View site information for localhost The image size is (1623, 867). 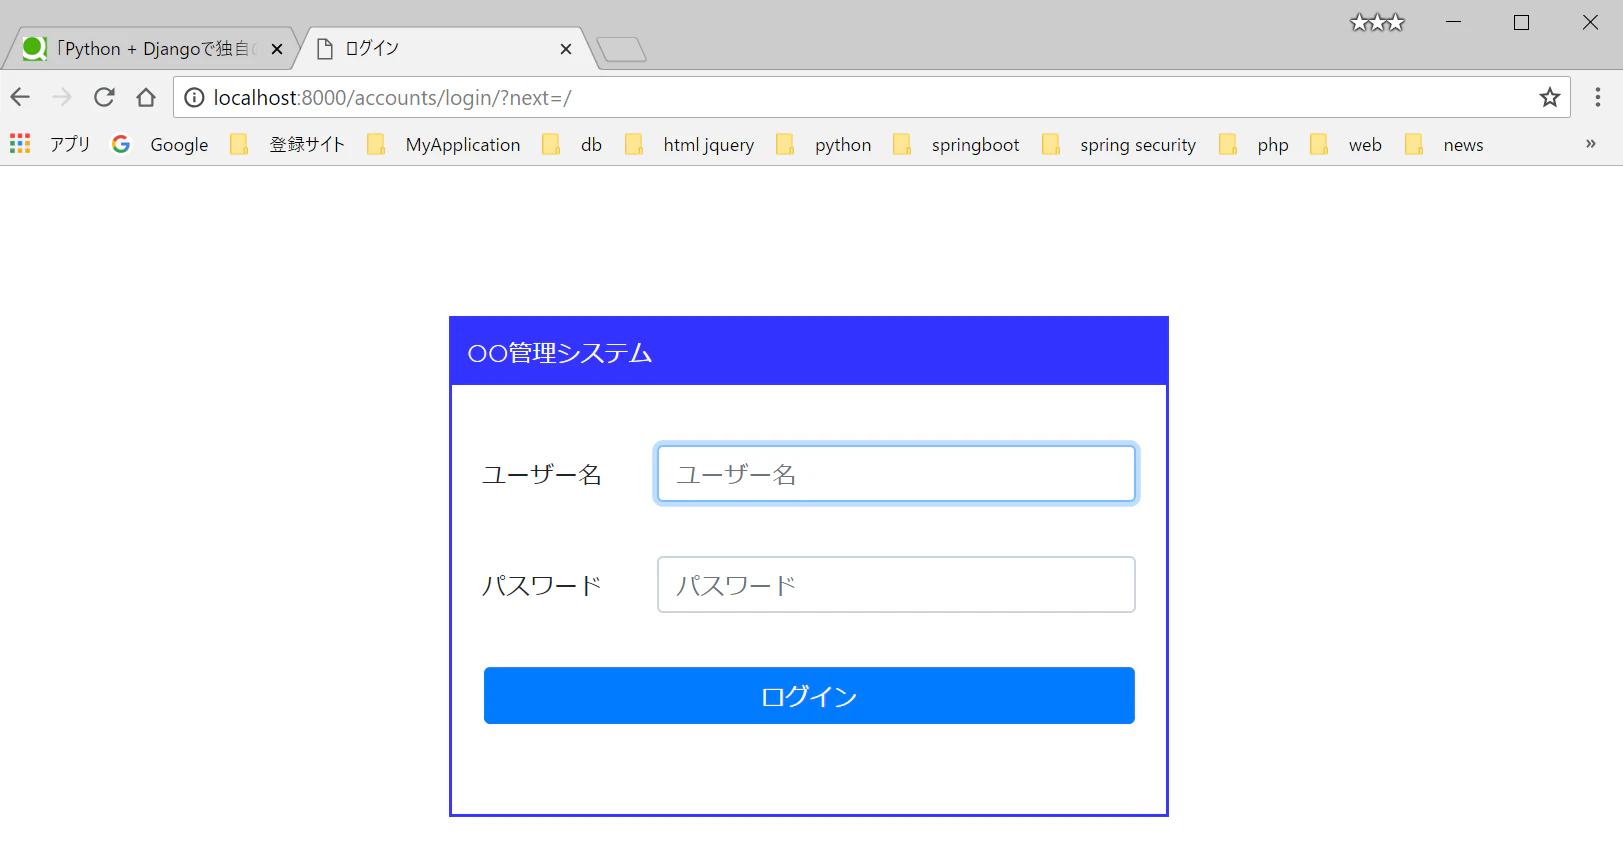pos(194,97)
